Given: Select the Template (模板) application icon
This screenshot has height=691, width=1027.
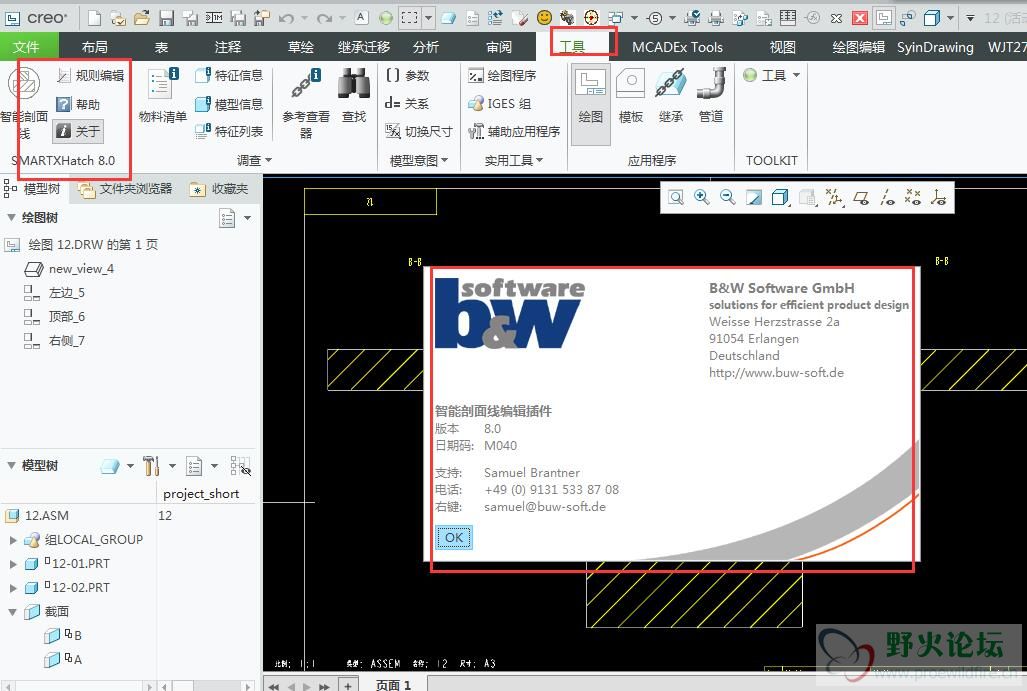Looking at the screenshot, I should (631, 96).
